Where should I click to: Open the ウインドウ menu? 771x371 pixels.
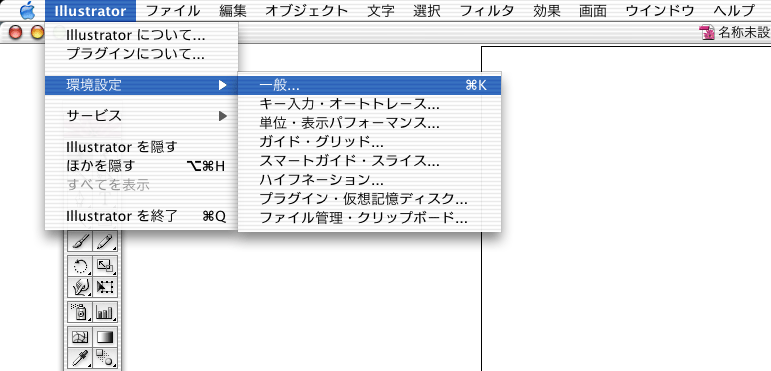(x=659, y=10)
